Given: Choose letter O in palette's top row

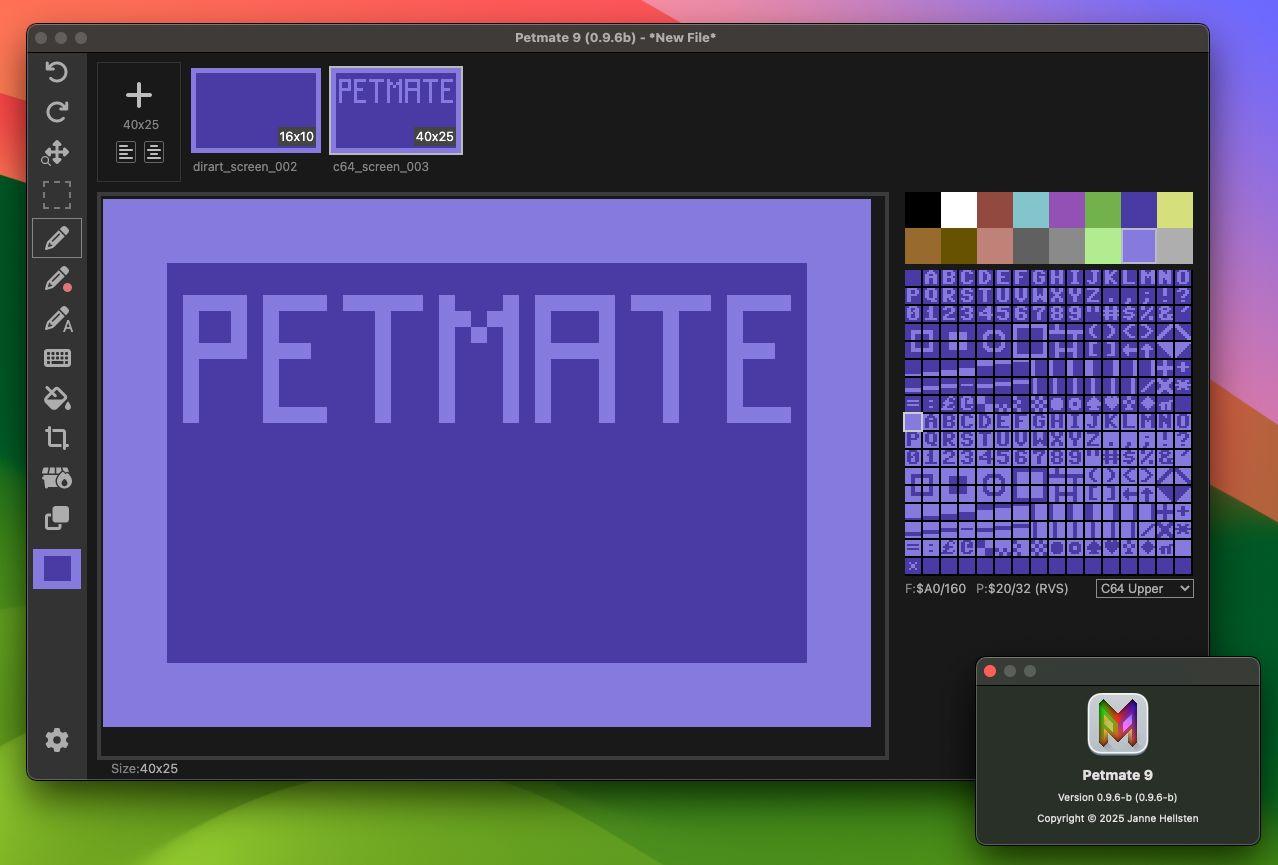Looking at the screenshot, I should tap(1184, 278).
